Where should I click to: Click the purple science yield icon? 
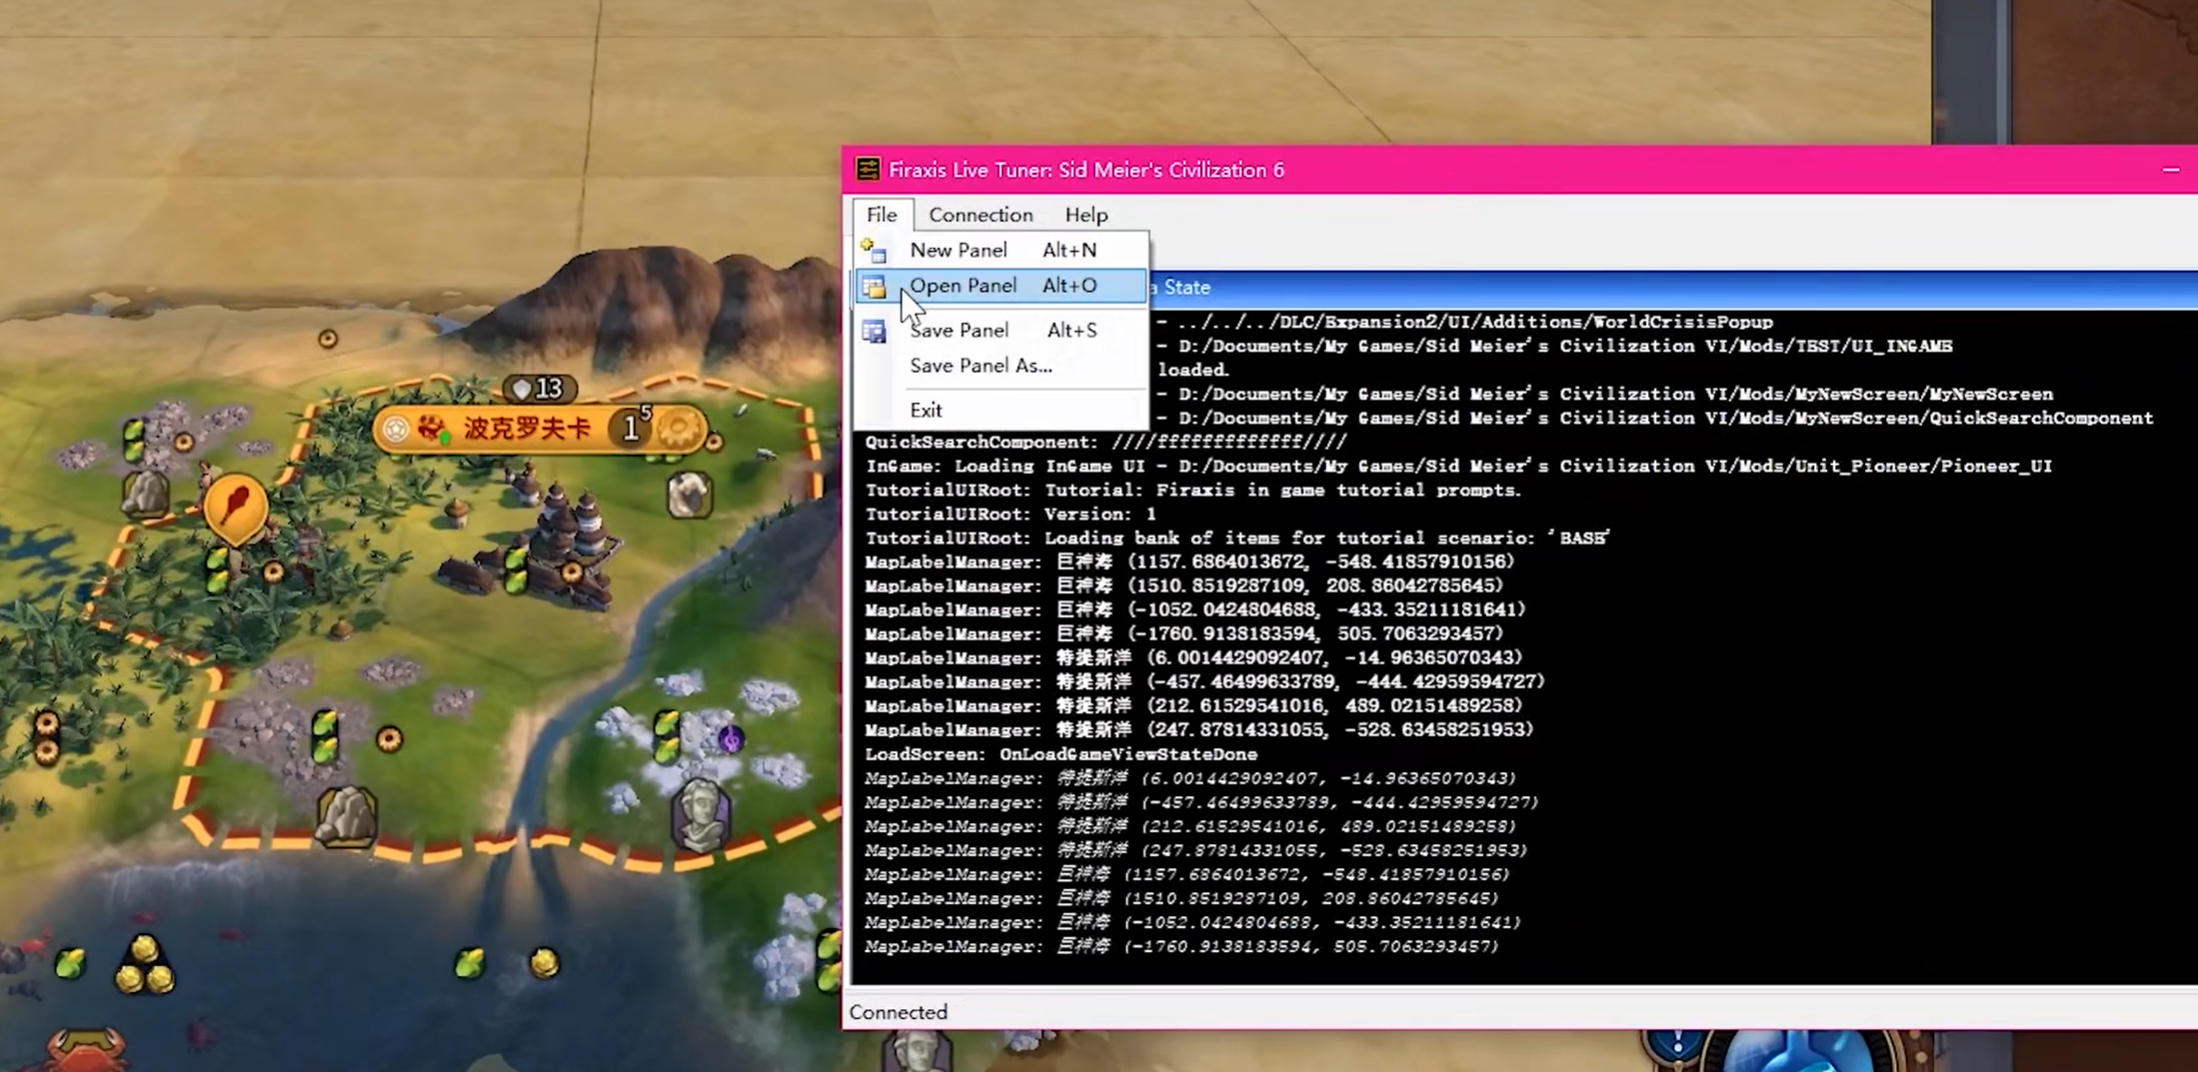(x=731, y=739)
